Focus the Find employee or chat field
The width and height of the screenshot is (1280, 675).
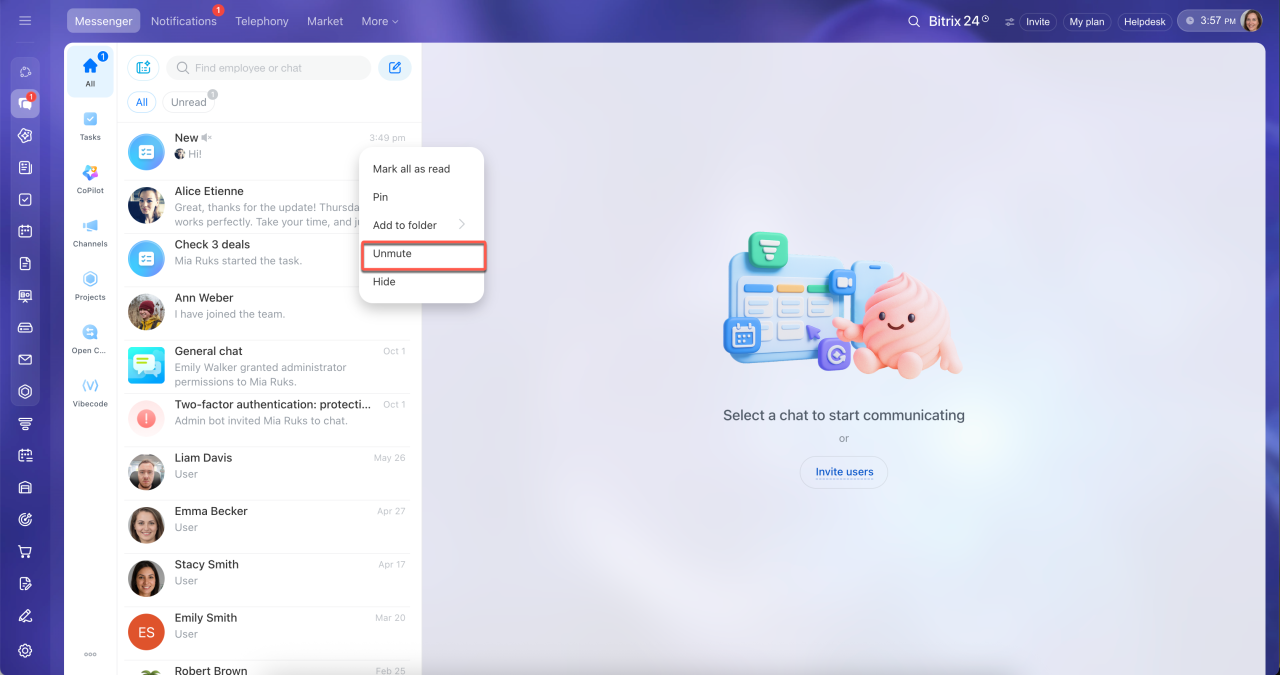point(269,68)
